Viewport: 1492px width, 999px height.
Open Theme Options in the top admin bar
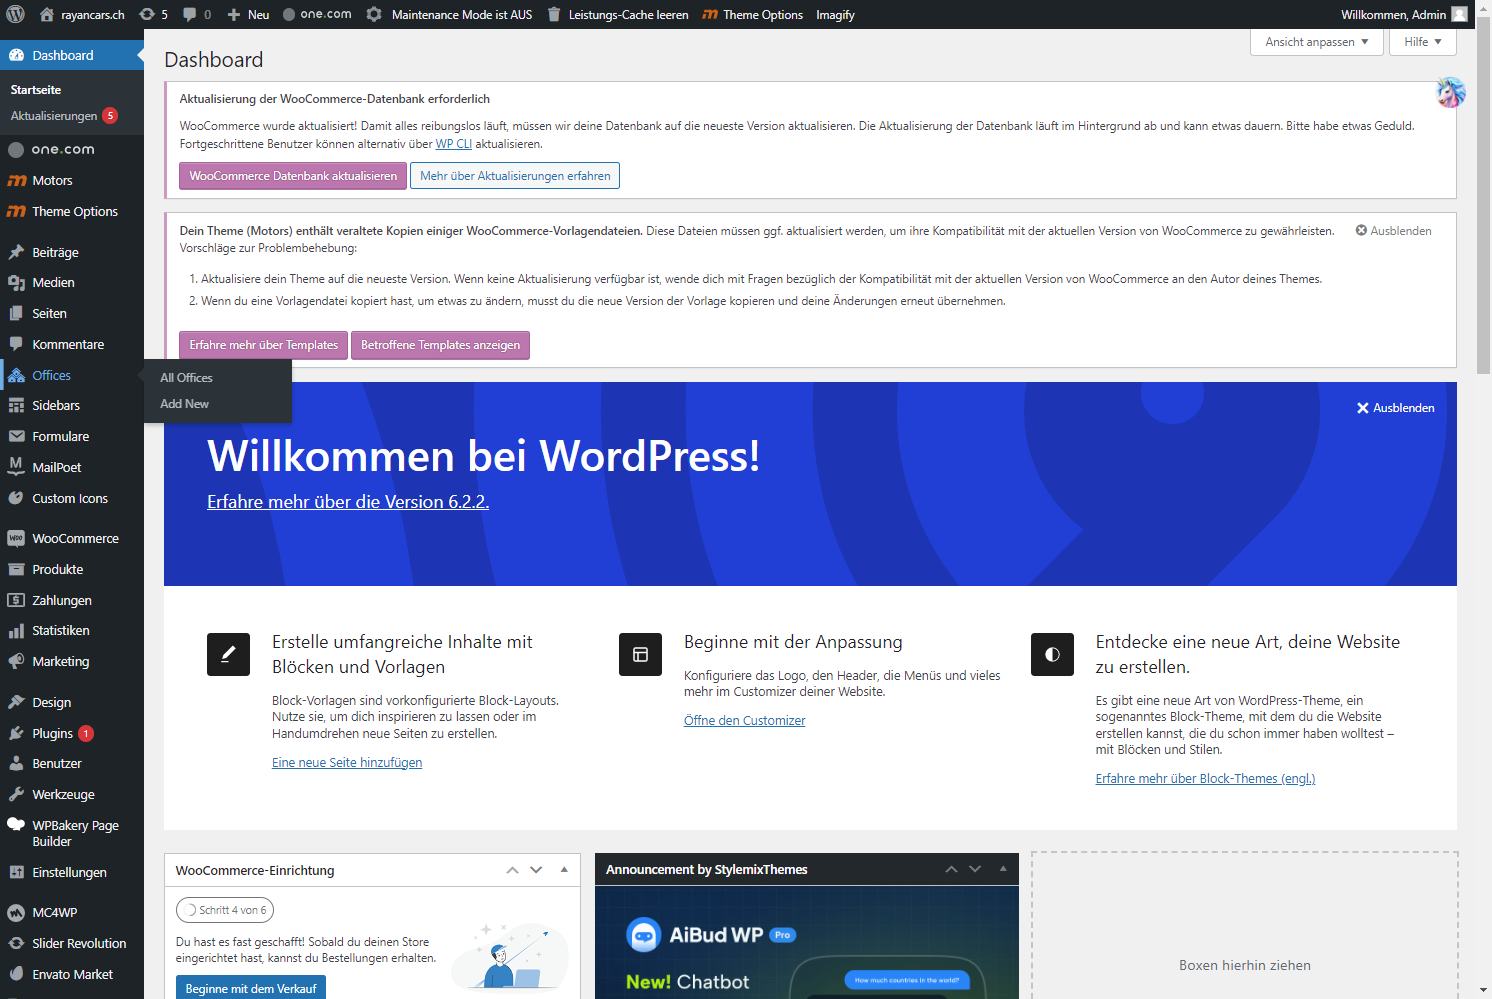[752, 14]
